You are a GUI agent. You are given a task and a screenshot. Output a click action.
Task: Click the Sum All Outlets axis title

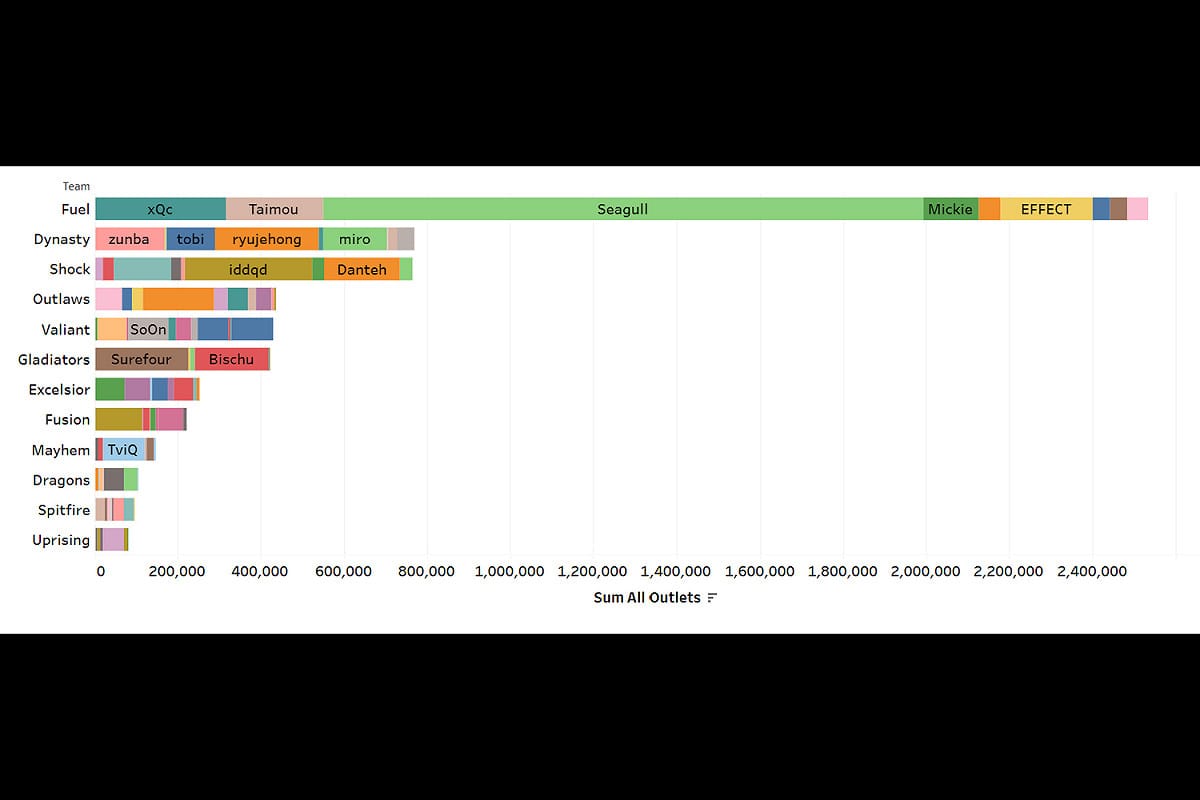pyautogui.click(x=647, y=598)
